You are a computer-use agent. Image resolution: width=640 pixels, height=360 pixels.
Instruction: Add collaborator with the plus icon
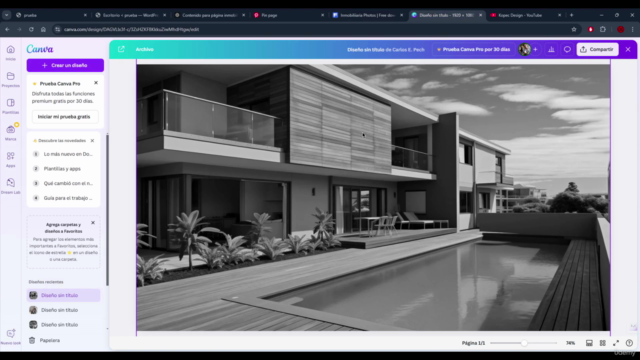[x=536, y=49]
